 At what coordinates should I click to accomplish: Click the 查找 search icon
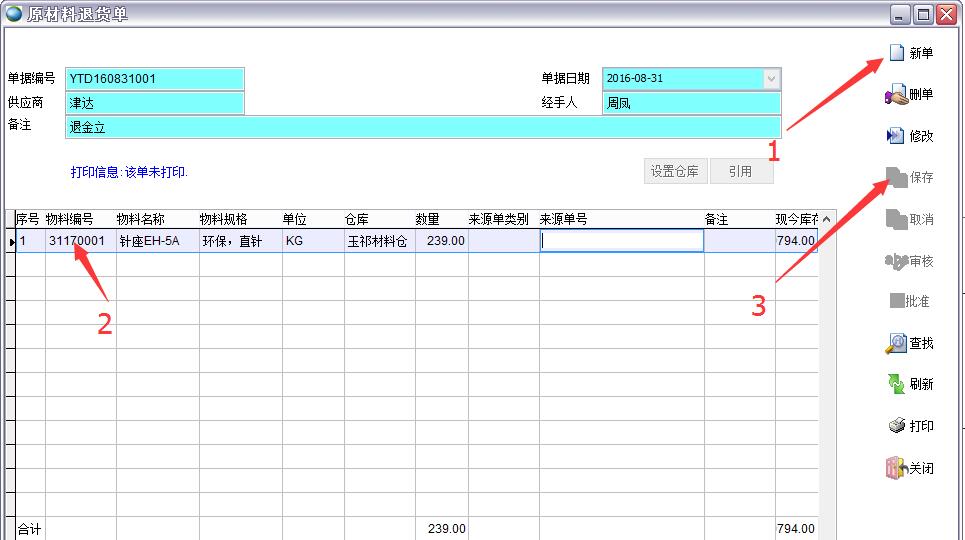(x=896, y=343)
